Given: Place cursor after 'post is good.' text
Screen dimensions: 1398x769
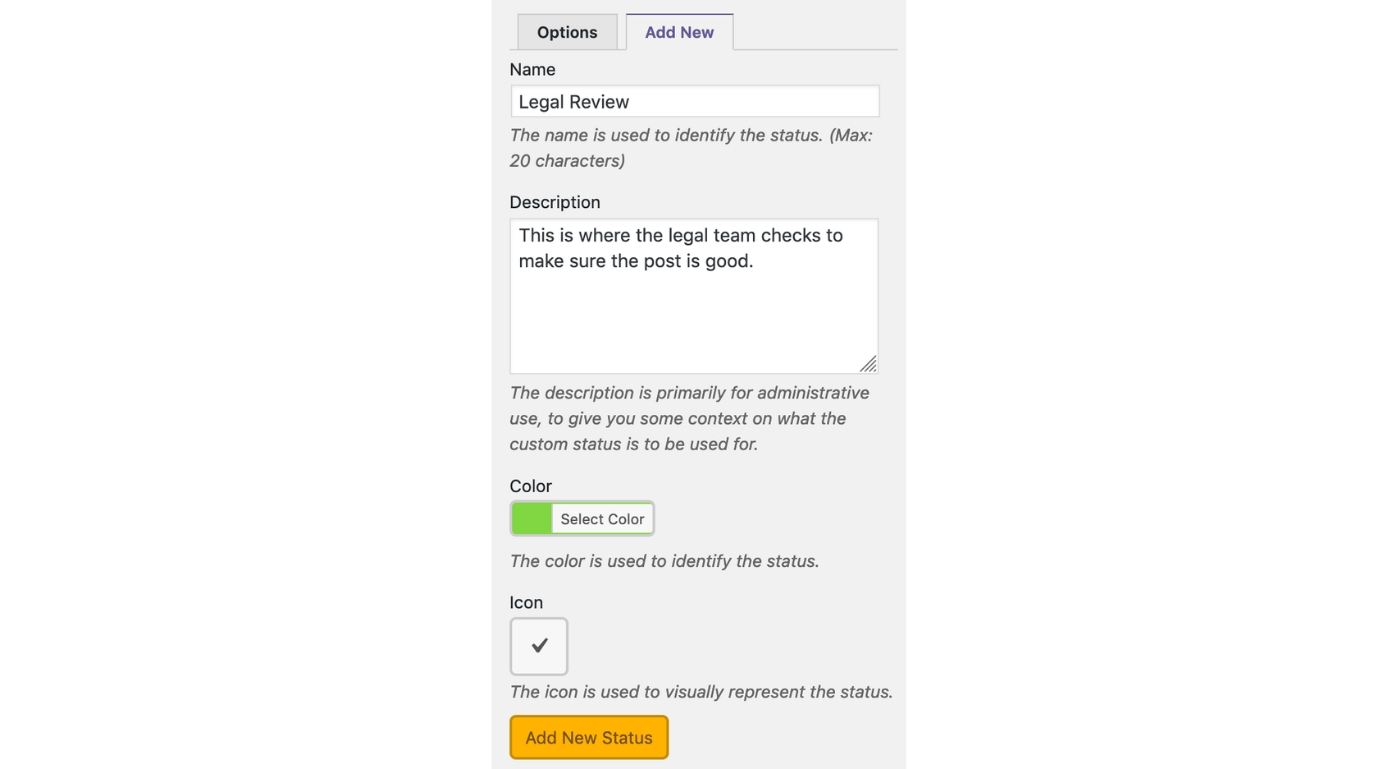Looking at the screenshot, I should 755,261.
